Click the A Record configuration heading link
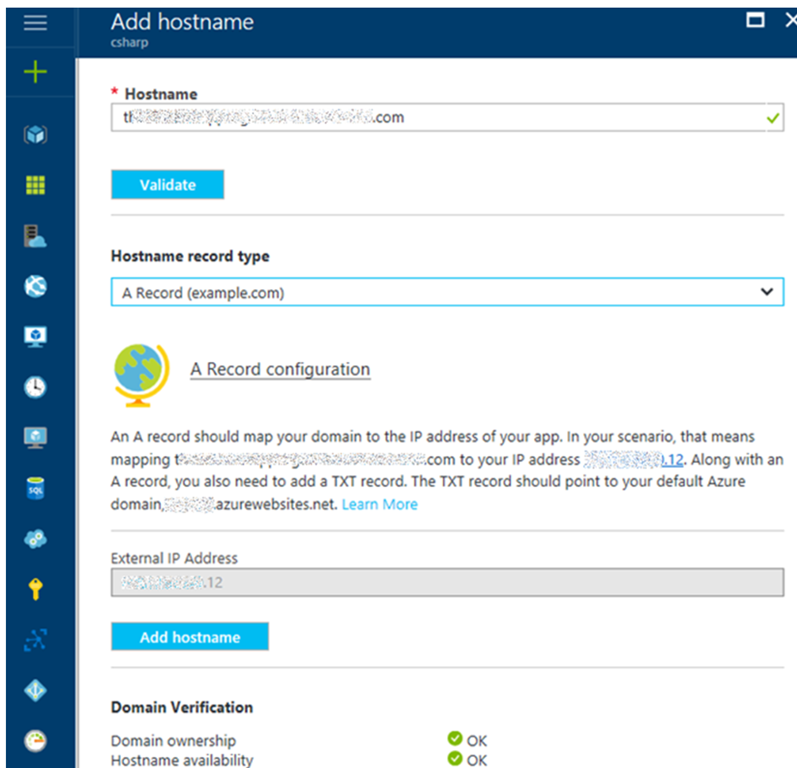Screen dimensions: 797x768 pos(280,369)
